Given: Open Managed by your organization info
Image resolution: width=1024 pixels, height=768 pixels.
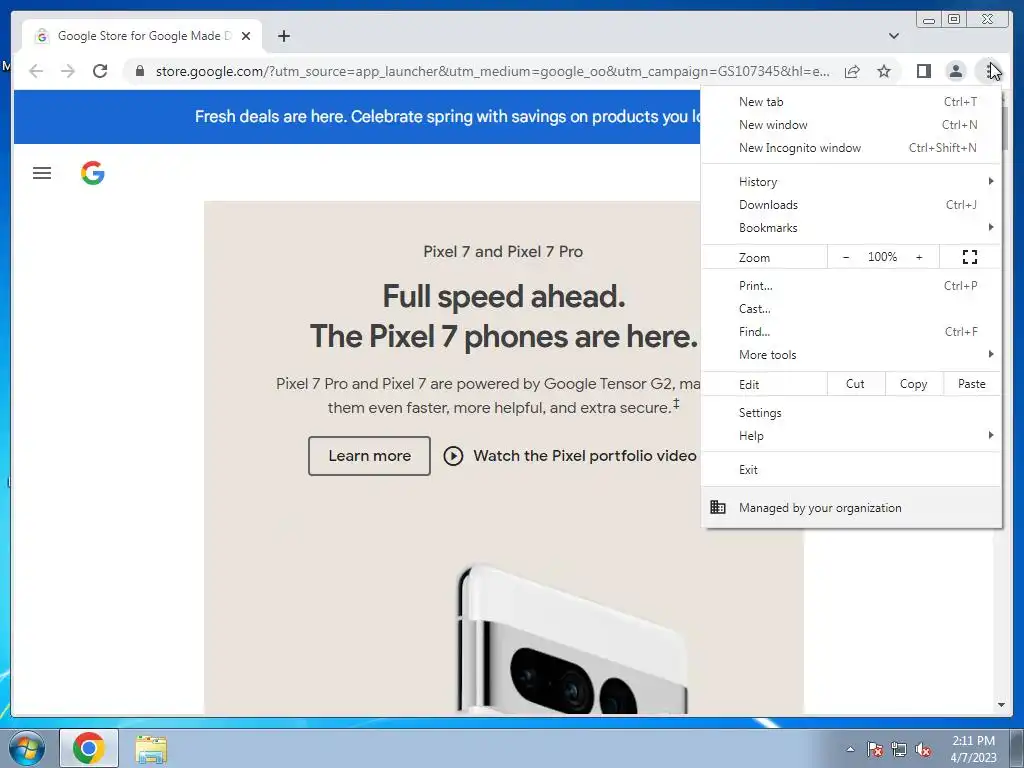Looking at the screenshot, I should (x=851, y=507).
